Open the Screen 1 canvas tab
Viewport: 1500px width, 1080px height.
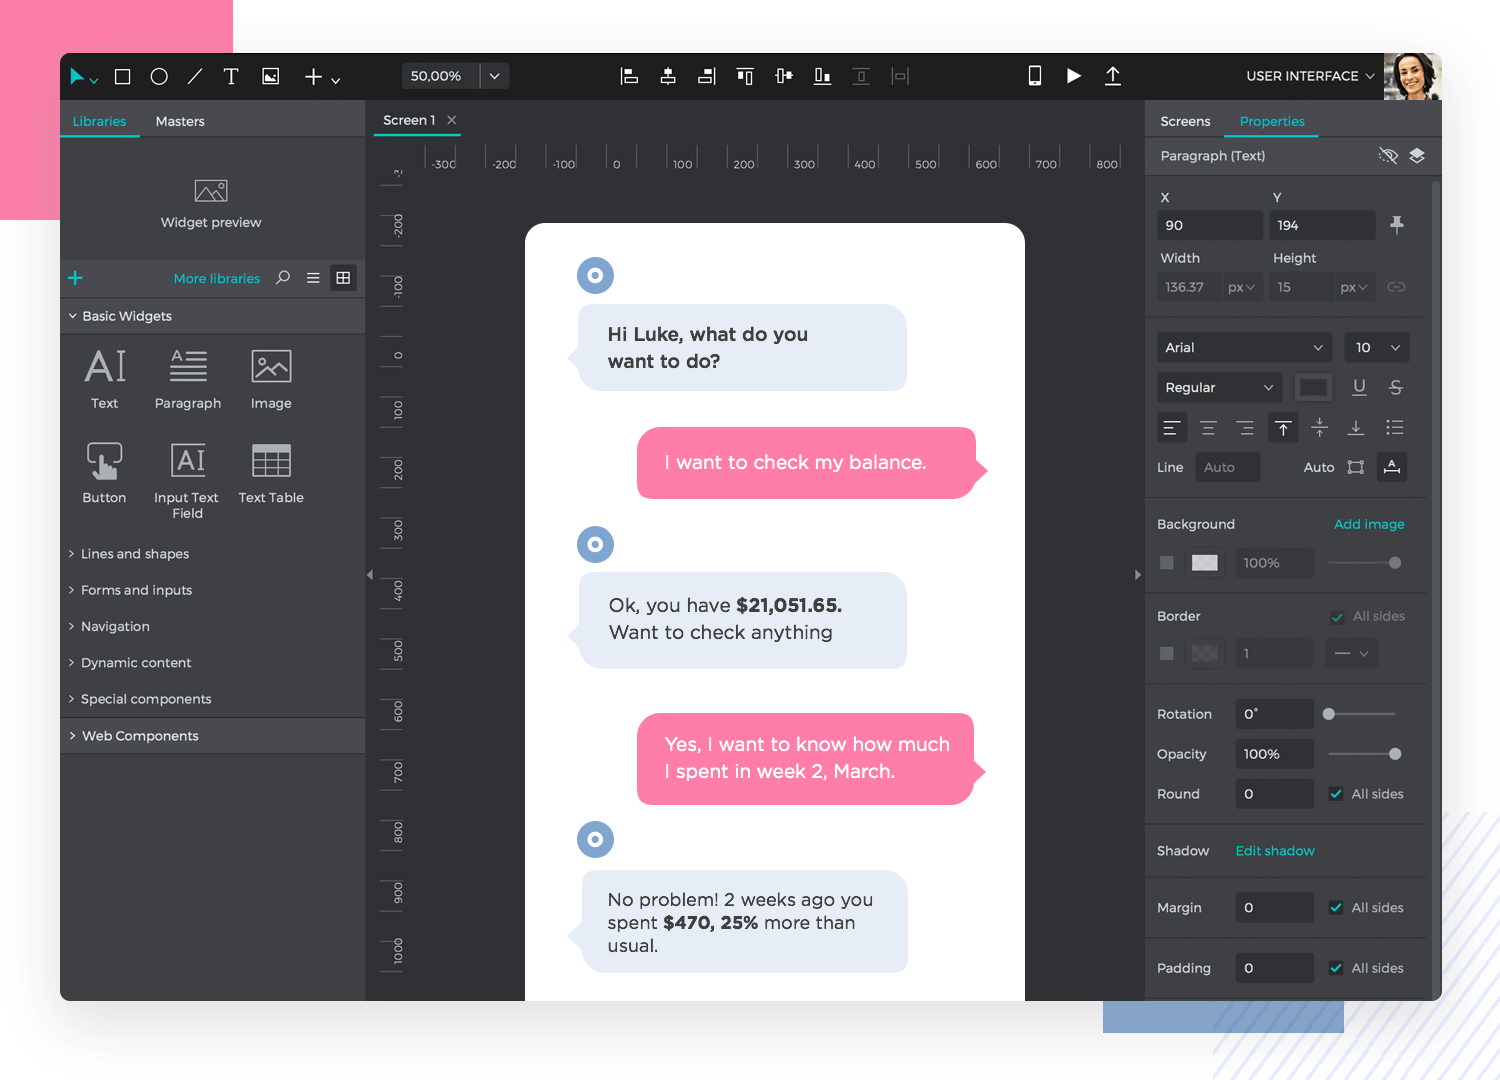(409, 120)
